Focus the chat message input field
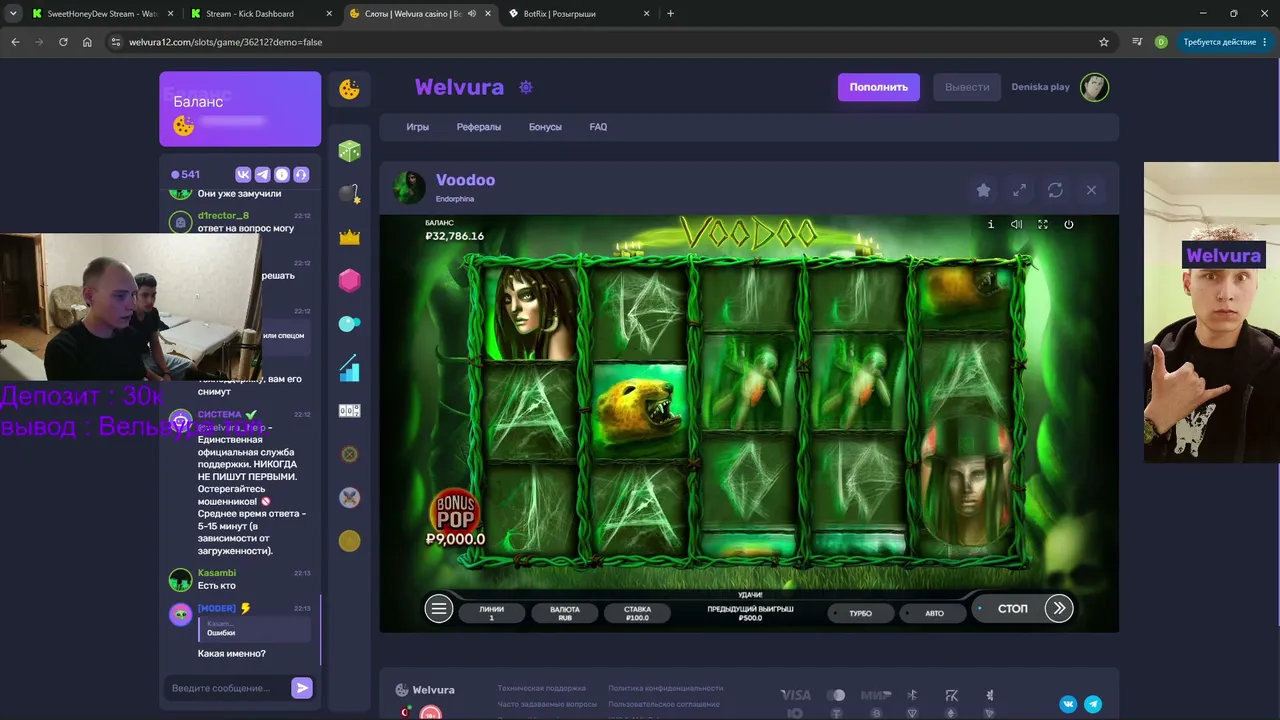 [x=227, y=688]
